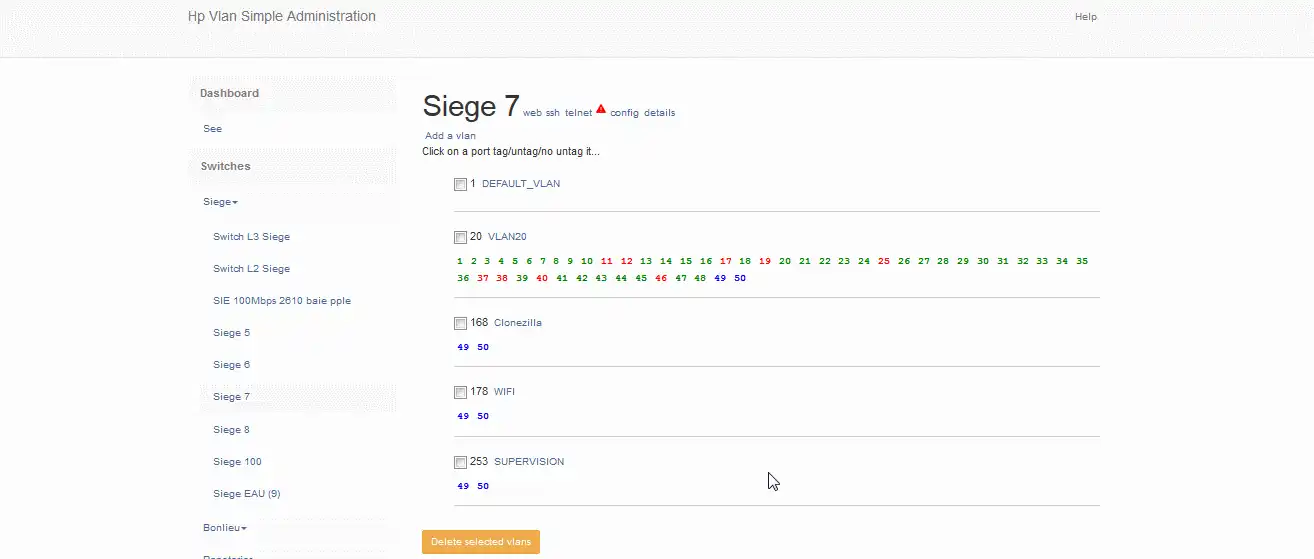The image size is (1314, 559).
Task: Open the config link for Siege 7
Action: click(x=624, y=113)
